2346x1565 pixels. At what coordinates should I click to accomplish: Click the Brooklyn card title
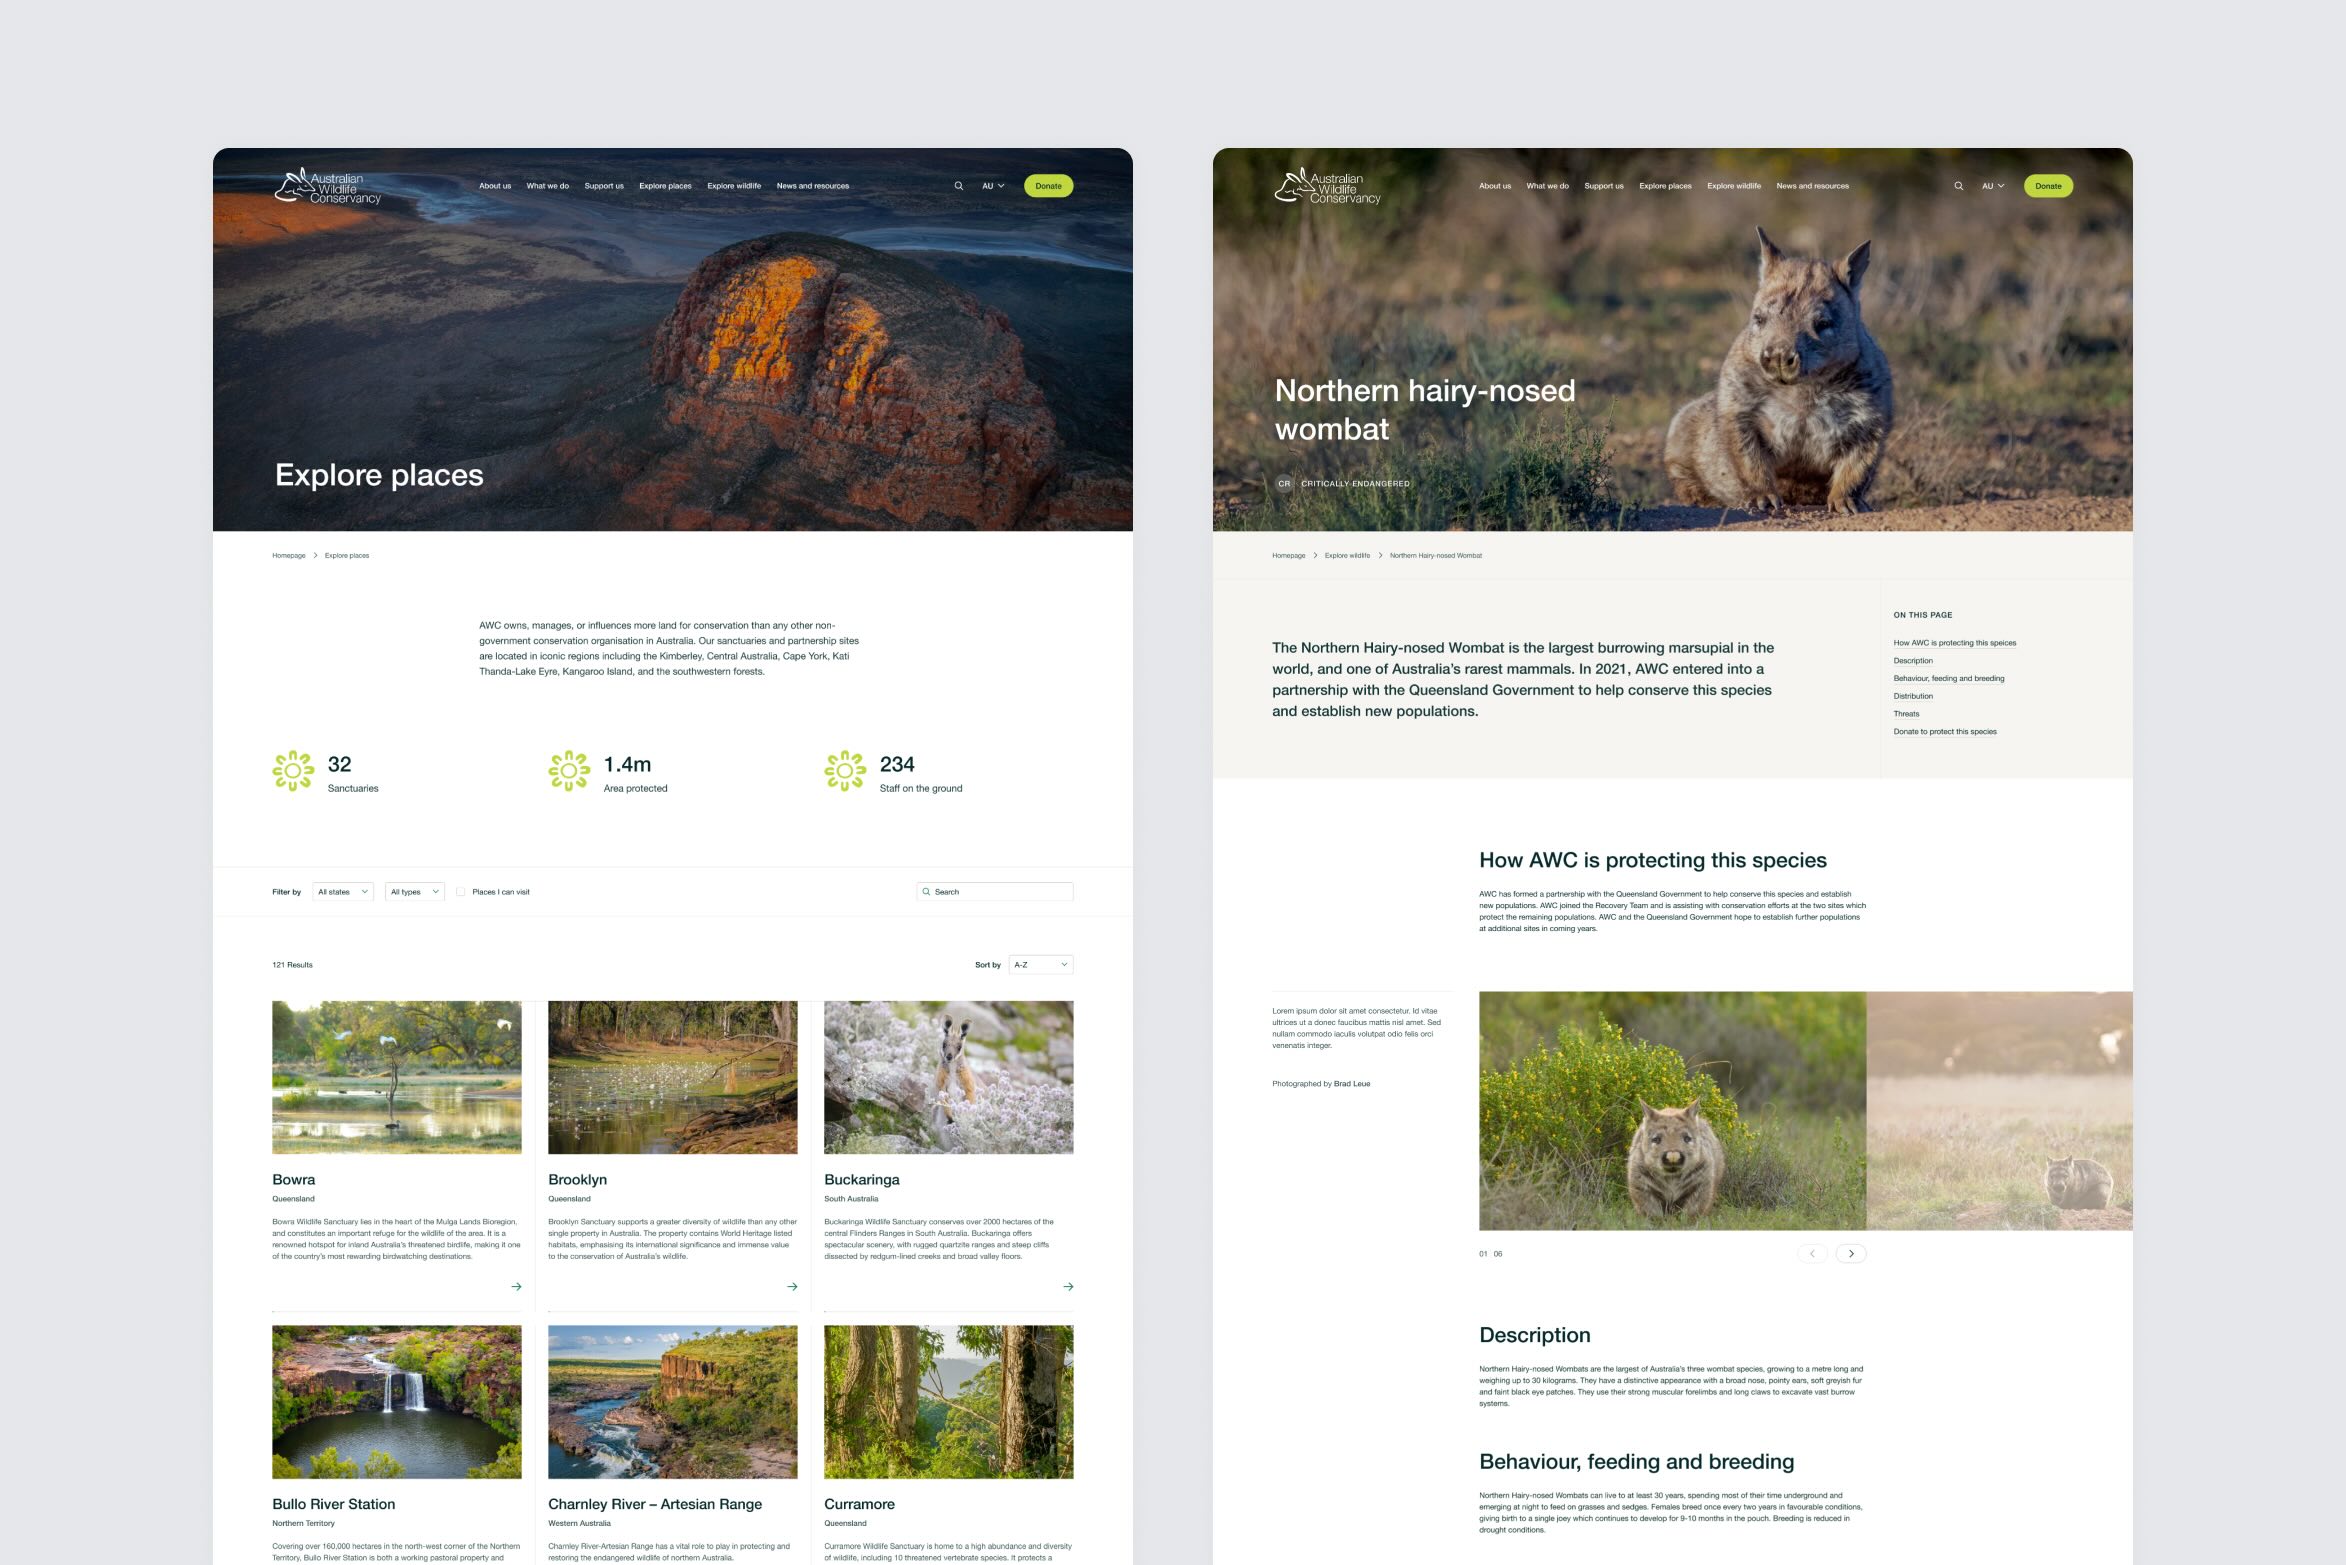578,1180
